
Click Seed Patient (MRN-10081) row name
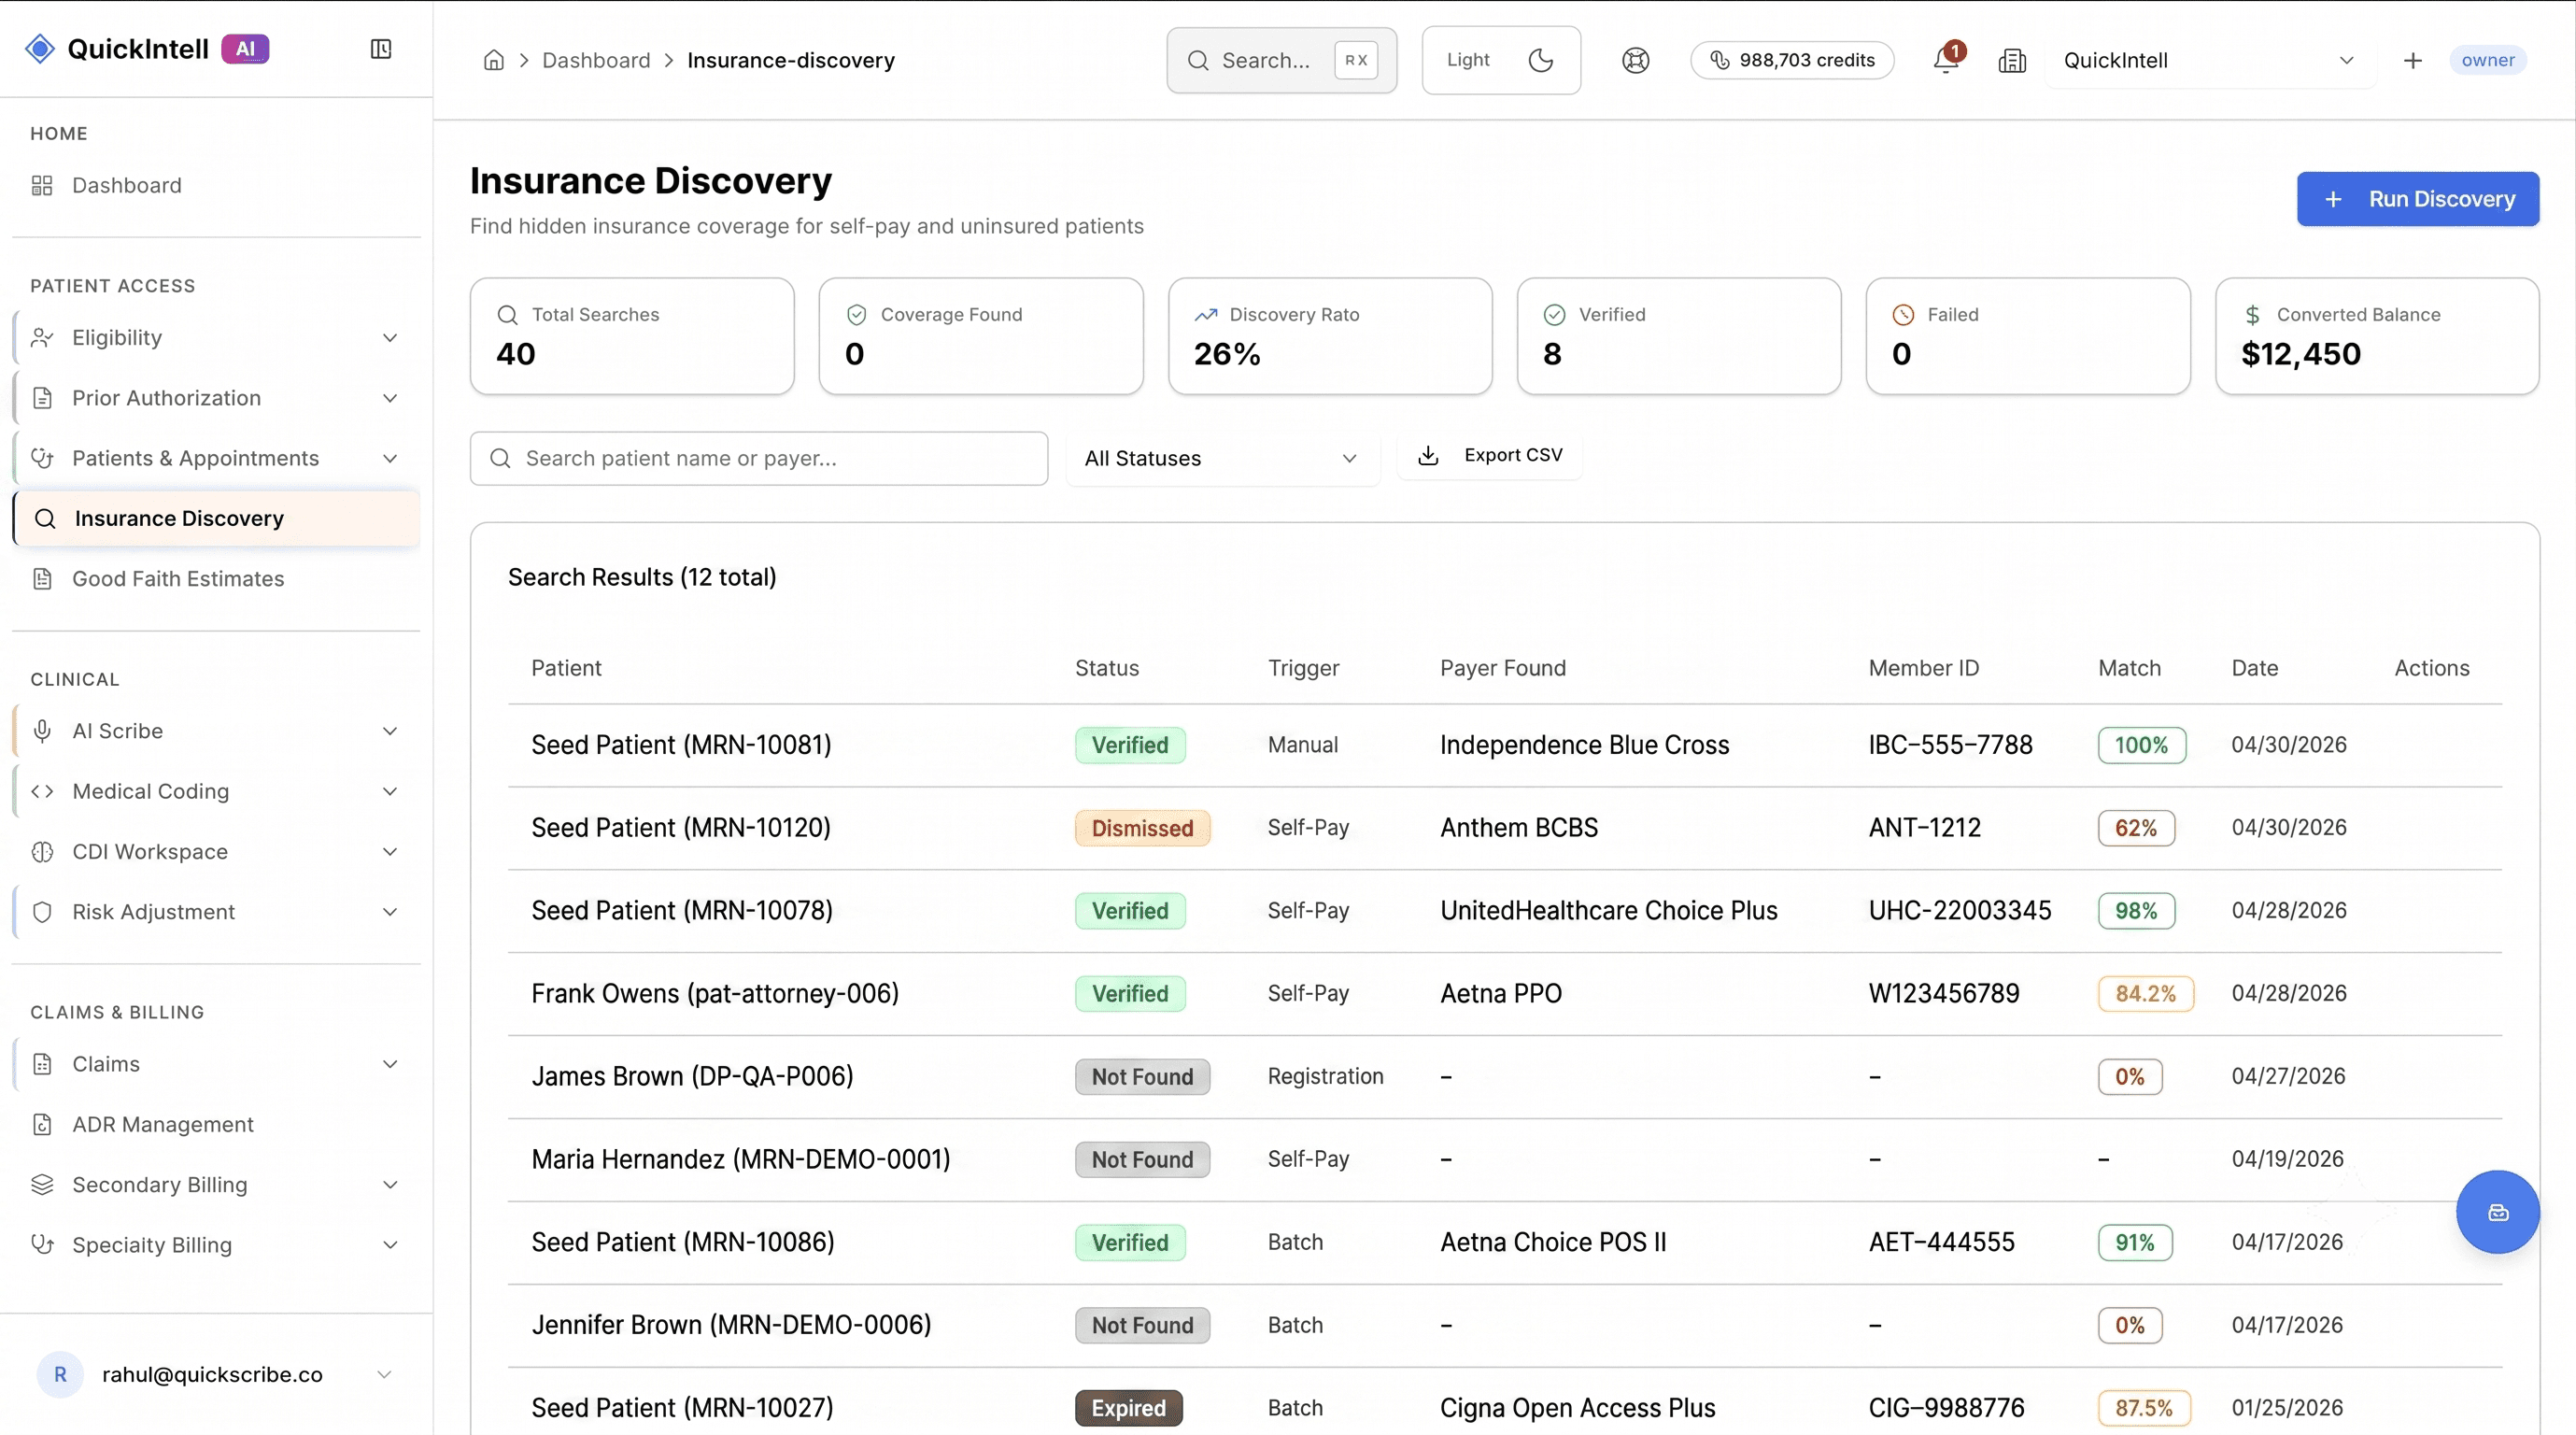(681, 745)
